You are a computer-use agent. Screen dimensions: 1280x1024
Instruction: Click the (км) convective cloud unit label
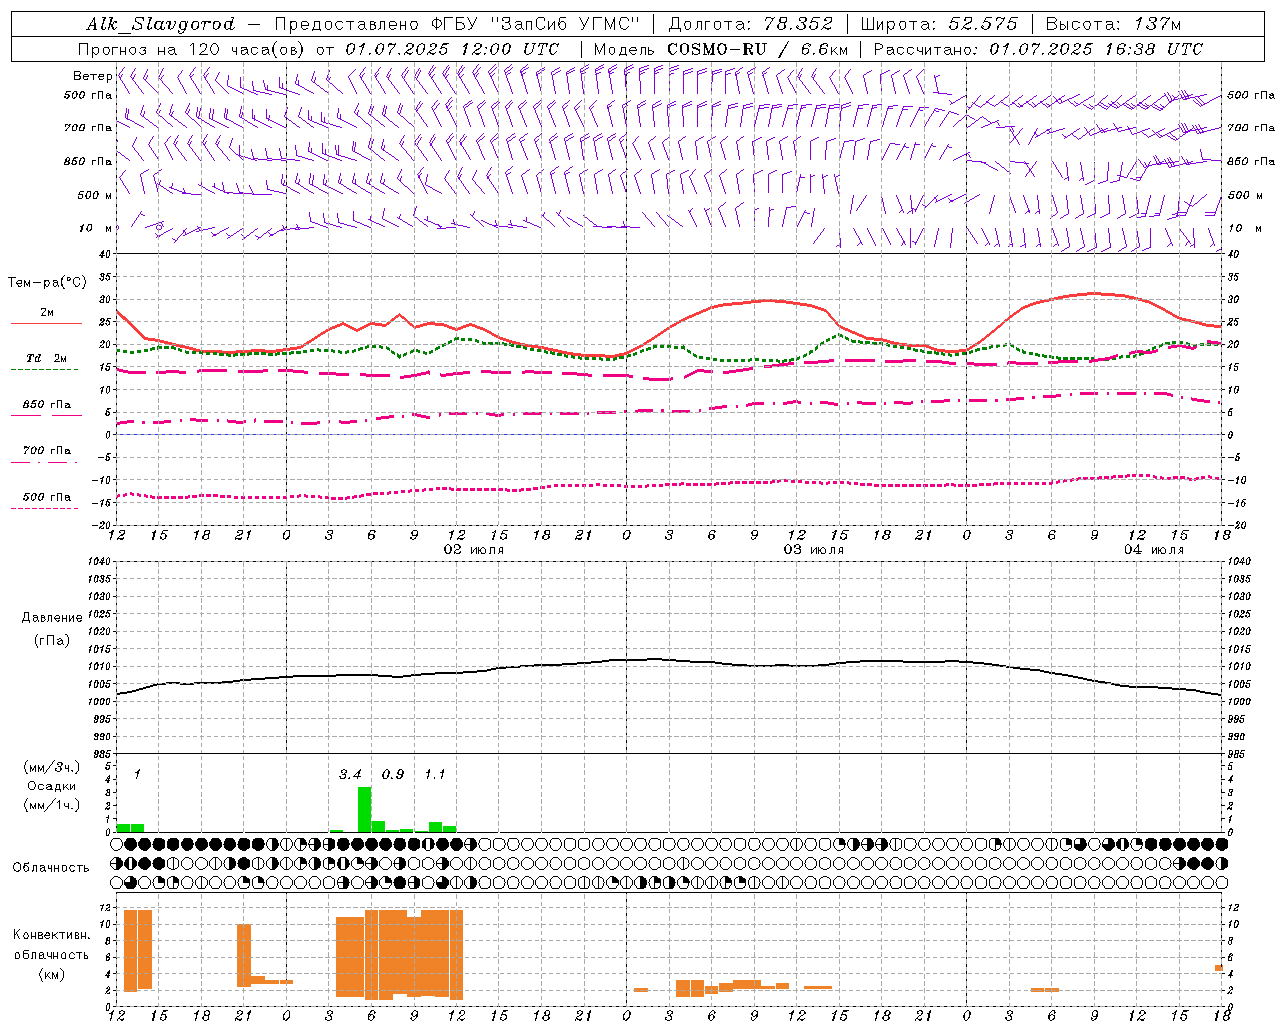[x=51, y=973]
